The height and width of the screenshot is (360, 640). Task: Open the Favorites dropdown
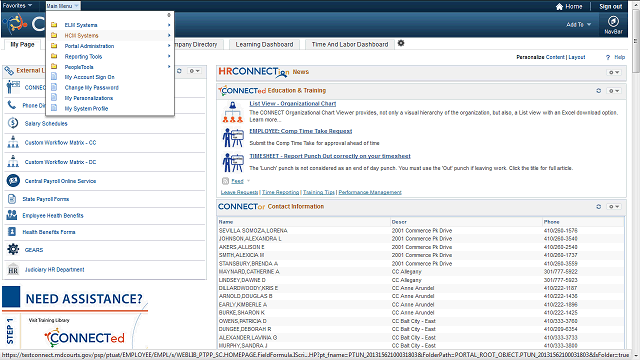pos(17,6)
